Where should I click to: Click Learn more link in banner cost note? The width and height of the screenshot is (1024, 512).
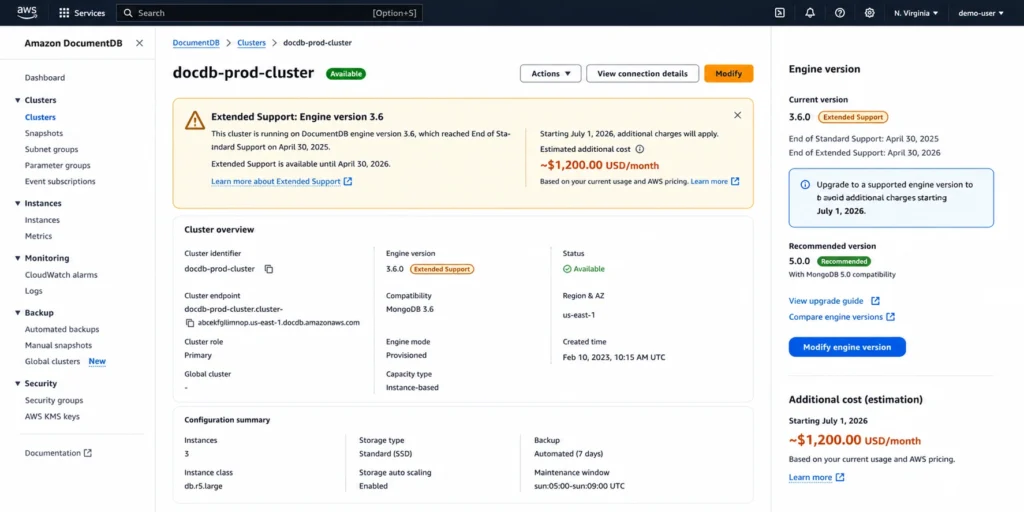tap(709, 182)
